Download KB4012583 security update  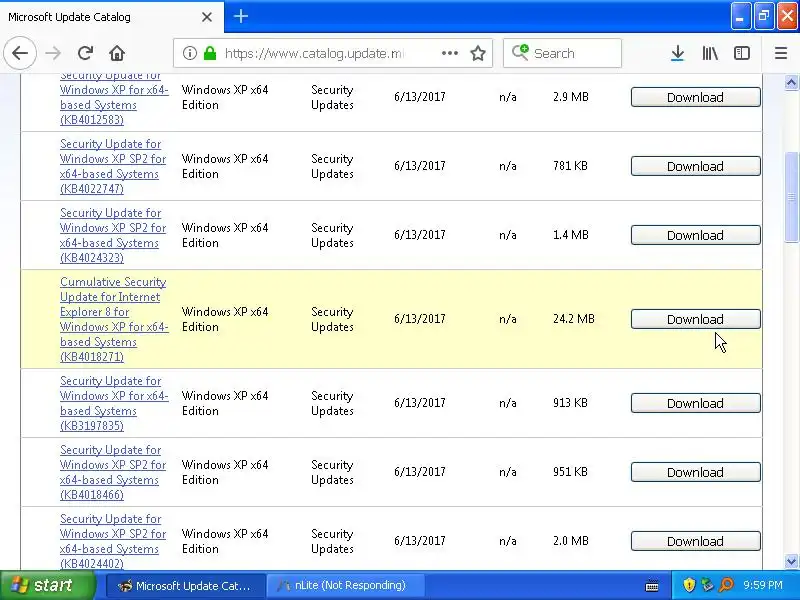point(695,97)
